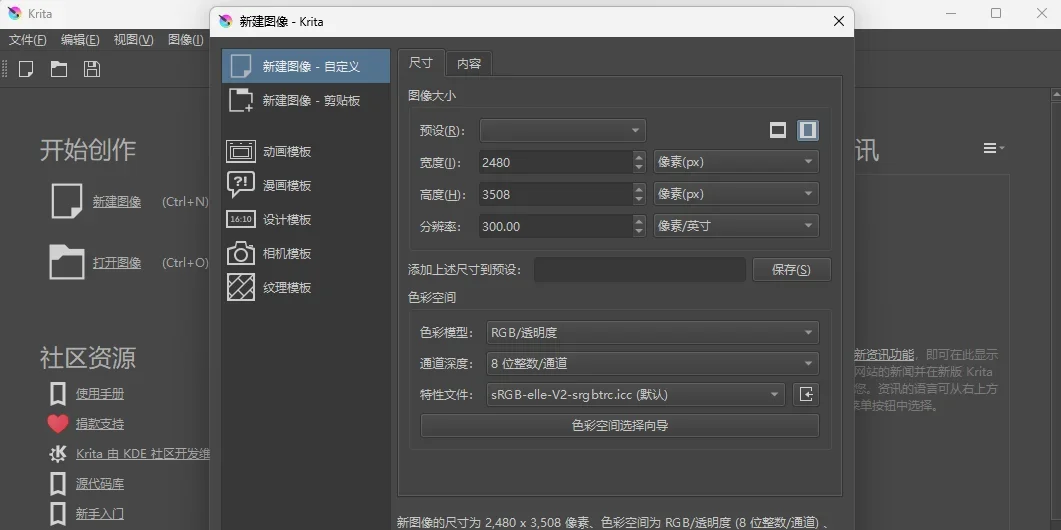The height and width of the screenshot is (530, 1061).
Task: Open the 编辑(E) menu
Action: click(80, 40)
